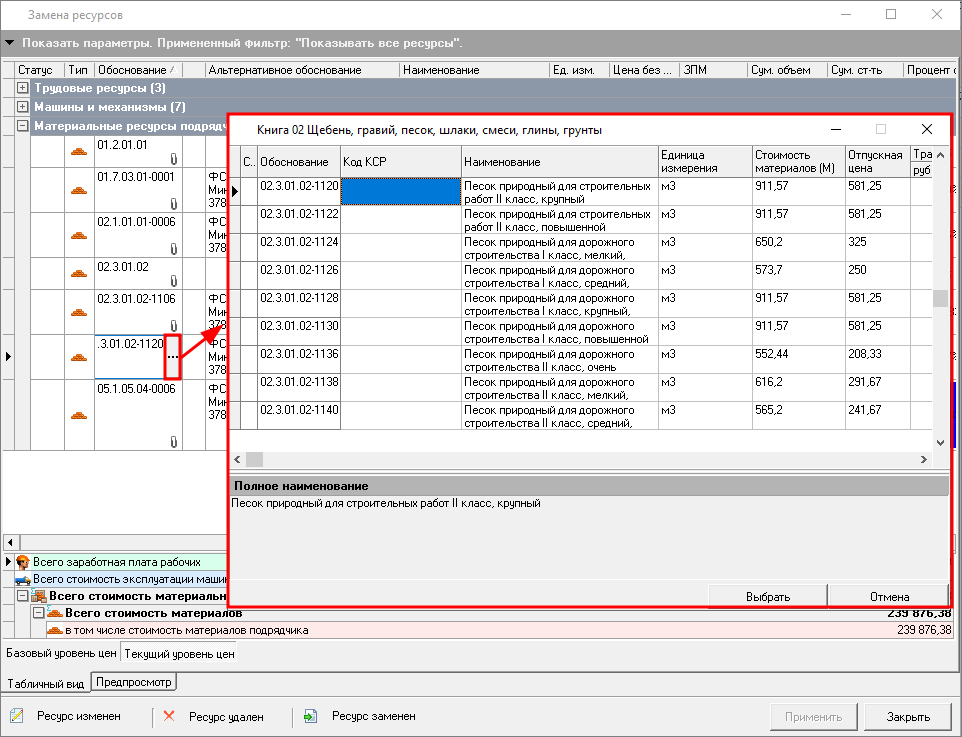Viewport: 962px width, 737px height.
Task: Click the 'Закрыть' button
Action: coord(907,716)
